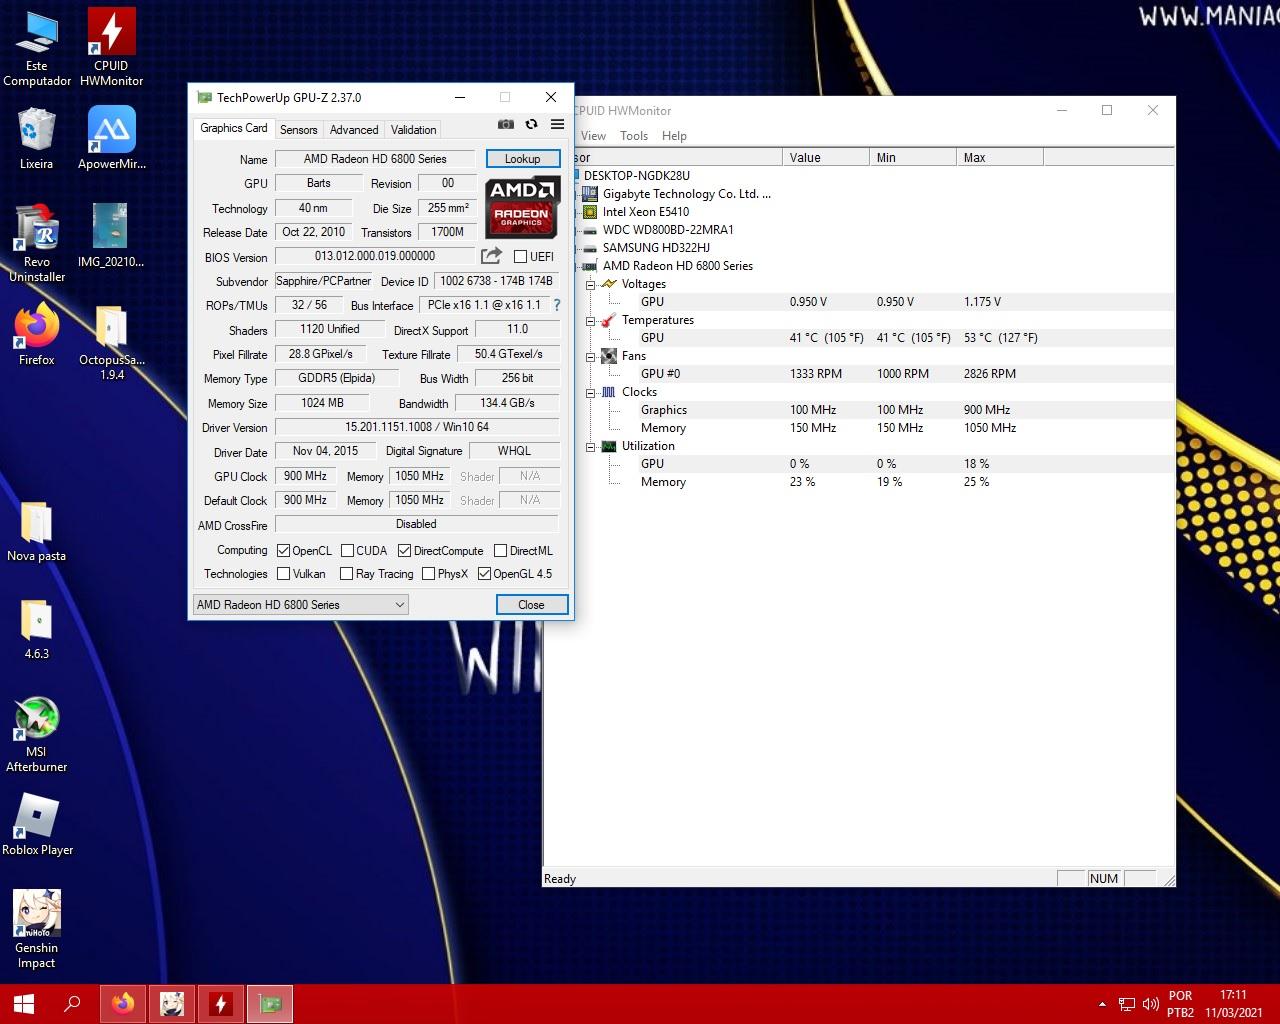Screen dimensions: 1280x1024
Task: Toggle the DirectML checkbox
Action: click(500, 551)
